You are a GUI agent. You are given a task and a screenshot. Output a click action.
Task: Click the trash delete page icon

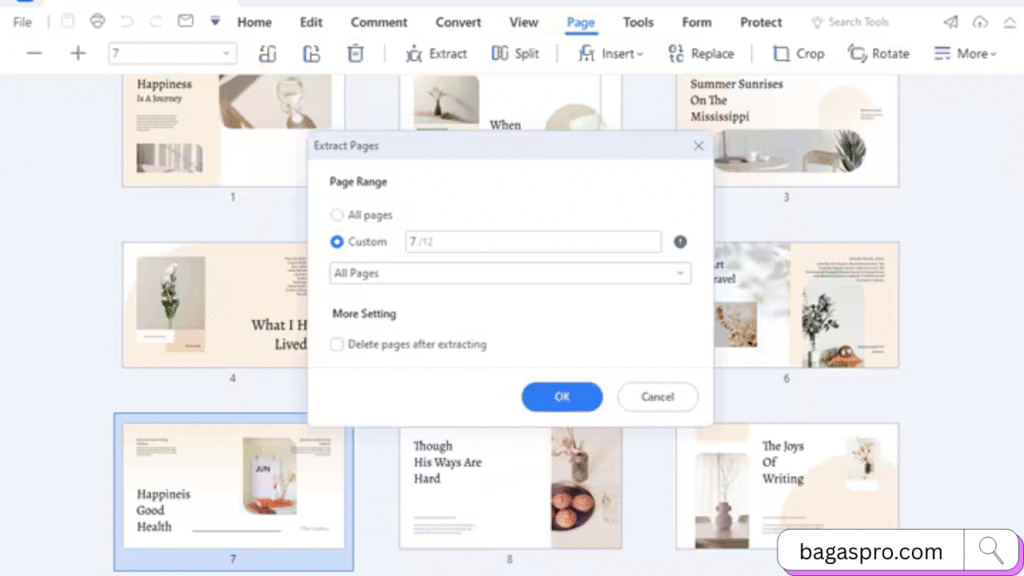tap(356, 54)
